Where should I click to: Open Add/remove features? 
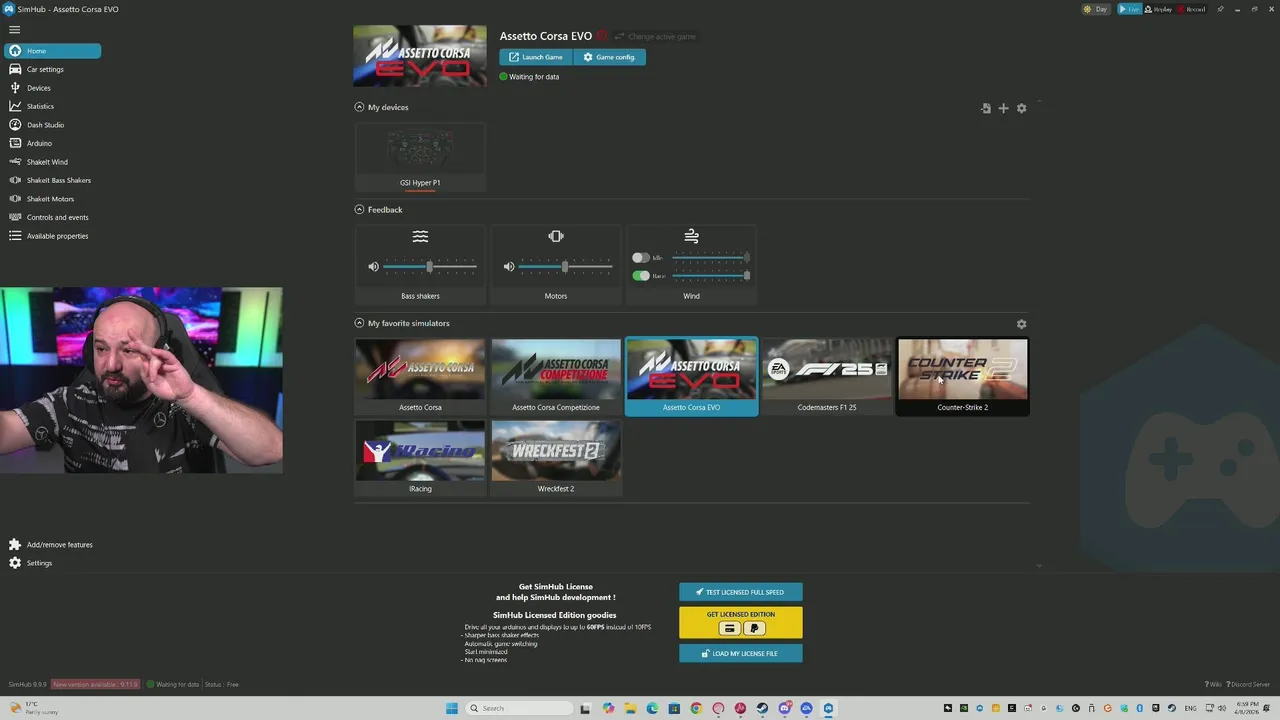point(59,545)
